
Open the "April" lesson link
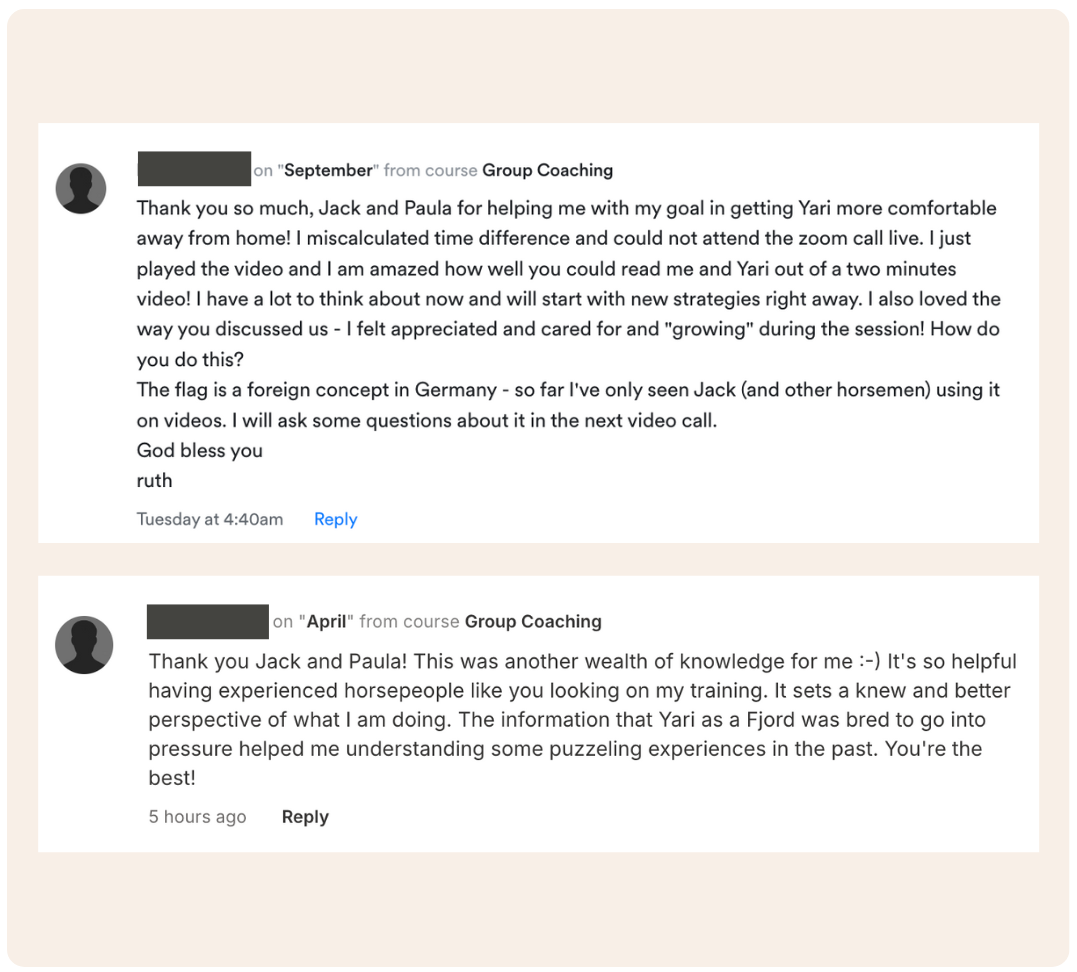click(327, 621)
